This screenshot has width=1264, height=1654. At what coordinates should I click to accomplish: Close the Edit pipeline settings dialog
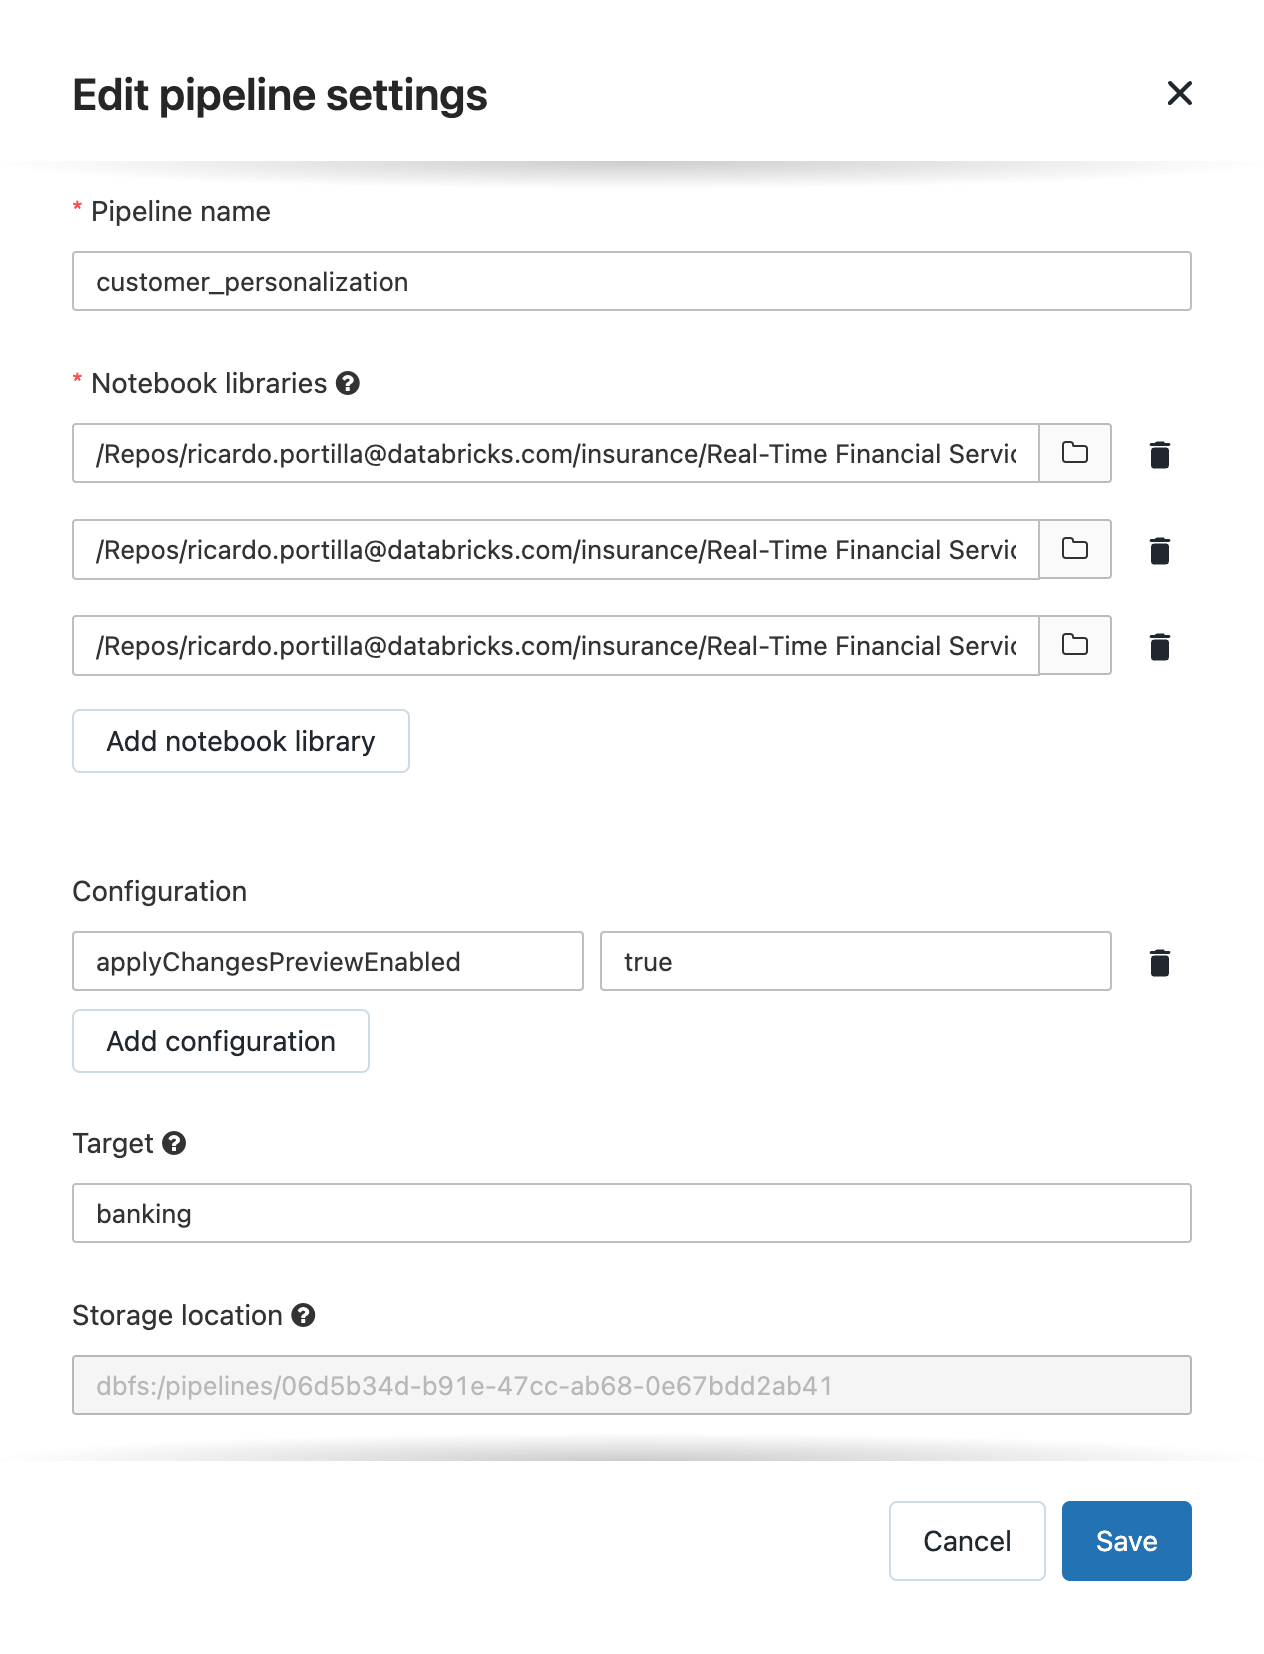(1180, 93)
